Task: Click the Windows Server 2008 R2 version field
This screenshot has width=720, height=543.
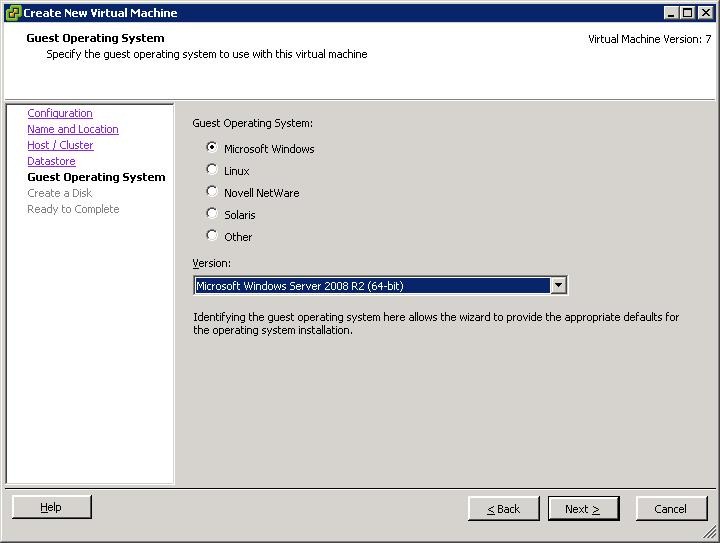Action: 372,286
